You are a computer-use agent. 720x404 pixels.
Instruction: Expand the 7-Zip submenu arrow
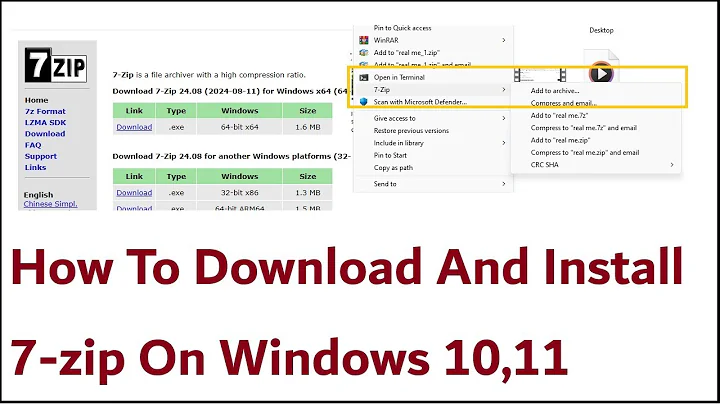tap(504, 90)
